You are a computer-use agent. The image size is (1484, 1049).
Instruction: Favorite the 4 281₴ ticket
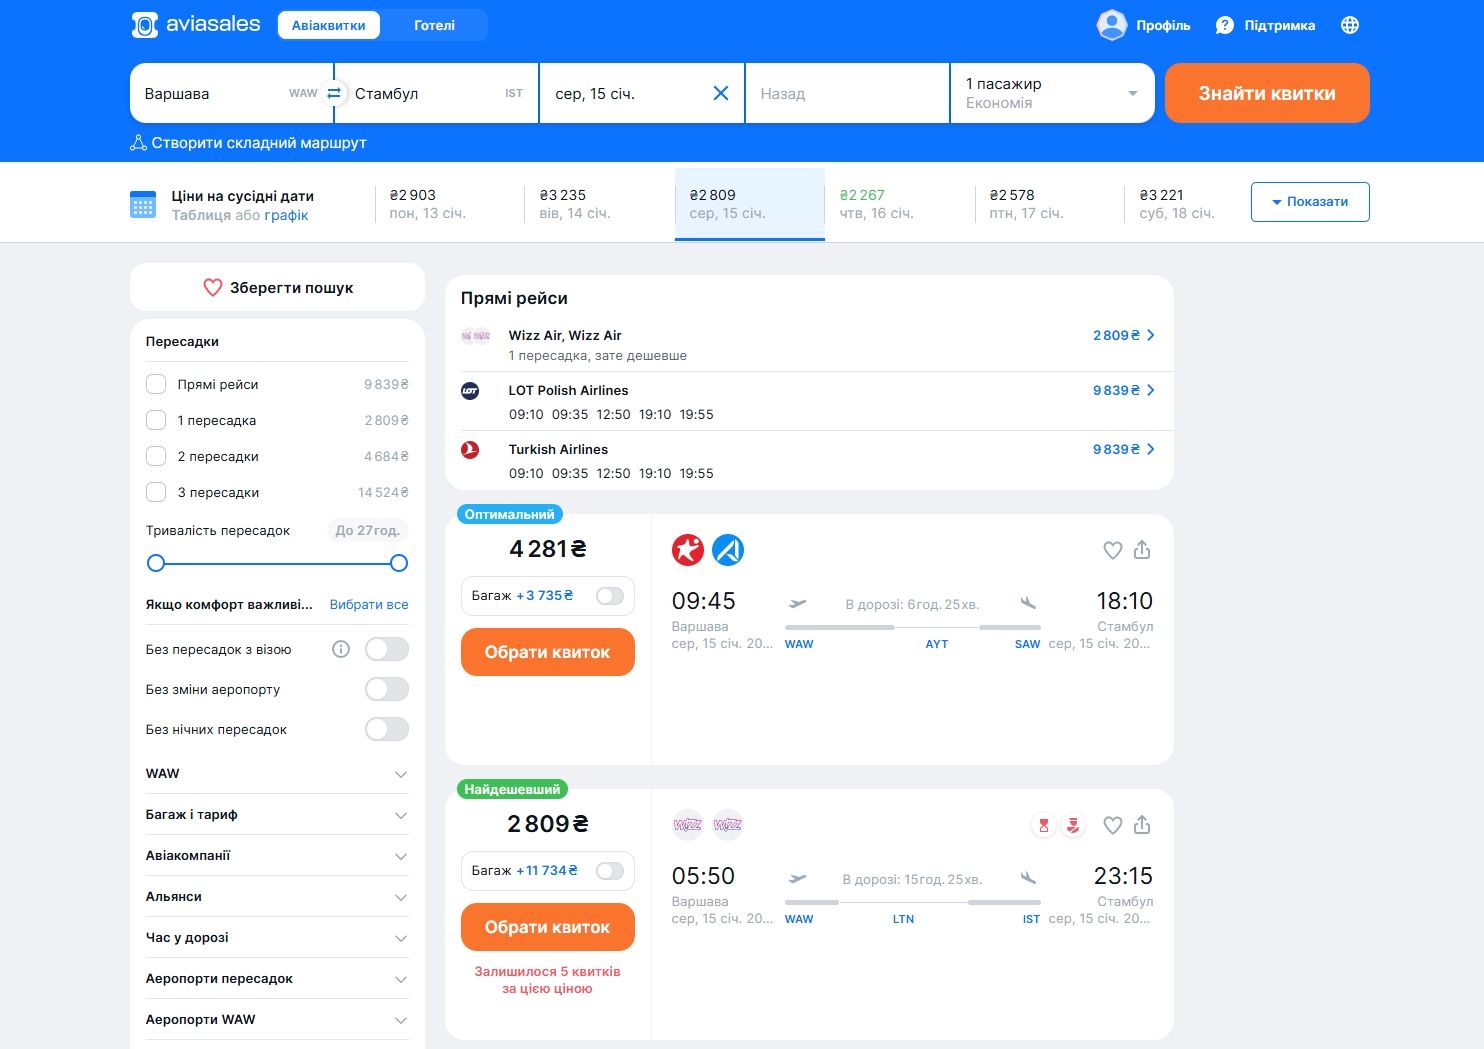[x=1113, y=550]
